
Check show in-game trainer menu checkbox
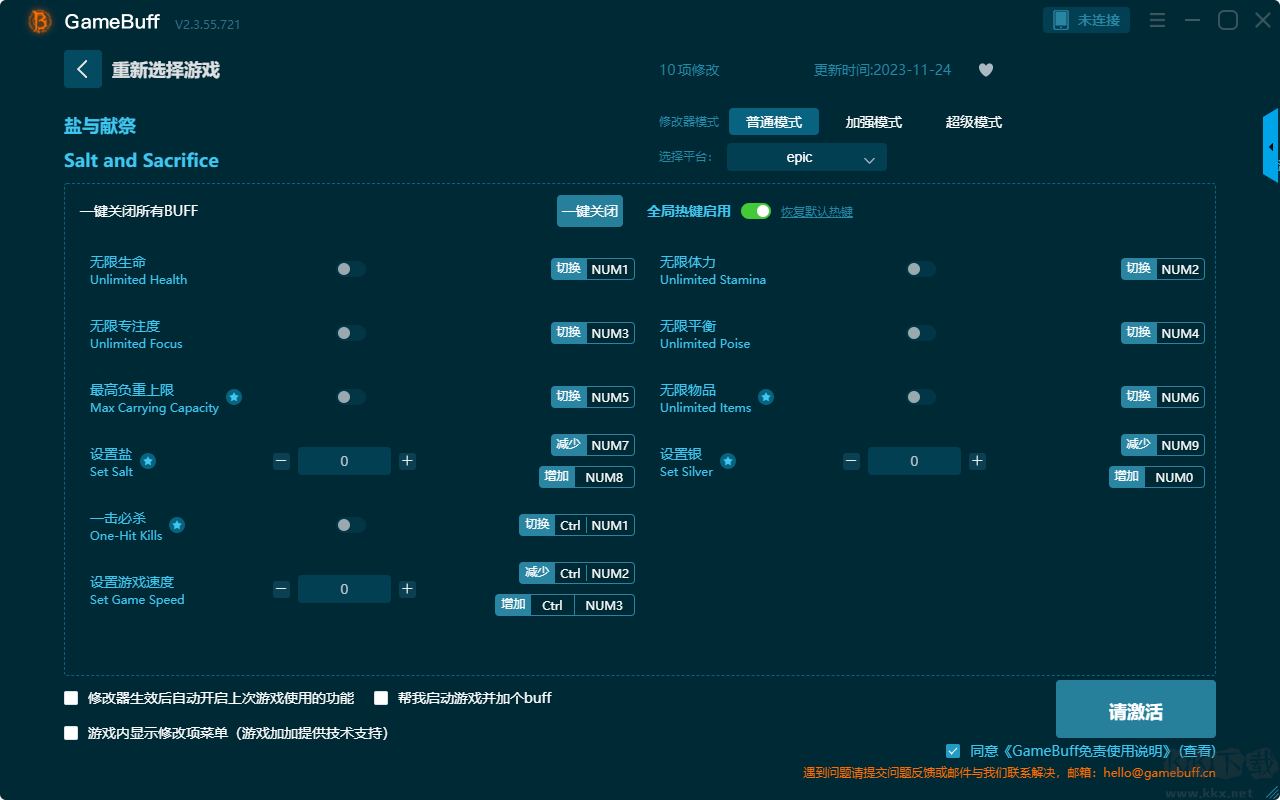tap(71, 733)
